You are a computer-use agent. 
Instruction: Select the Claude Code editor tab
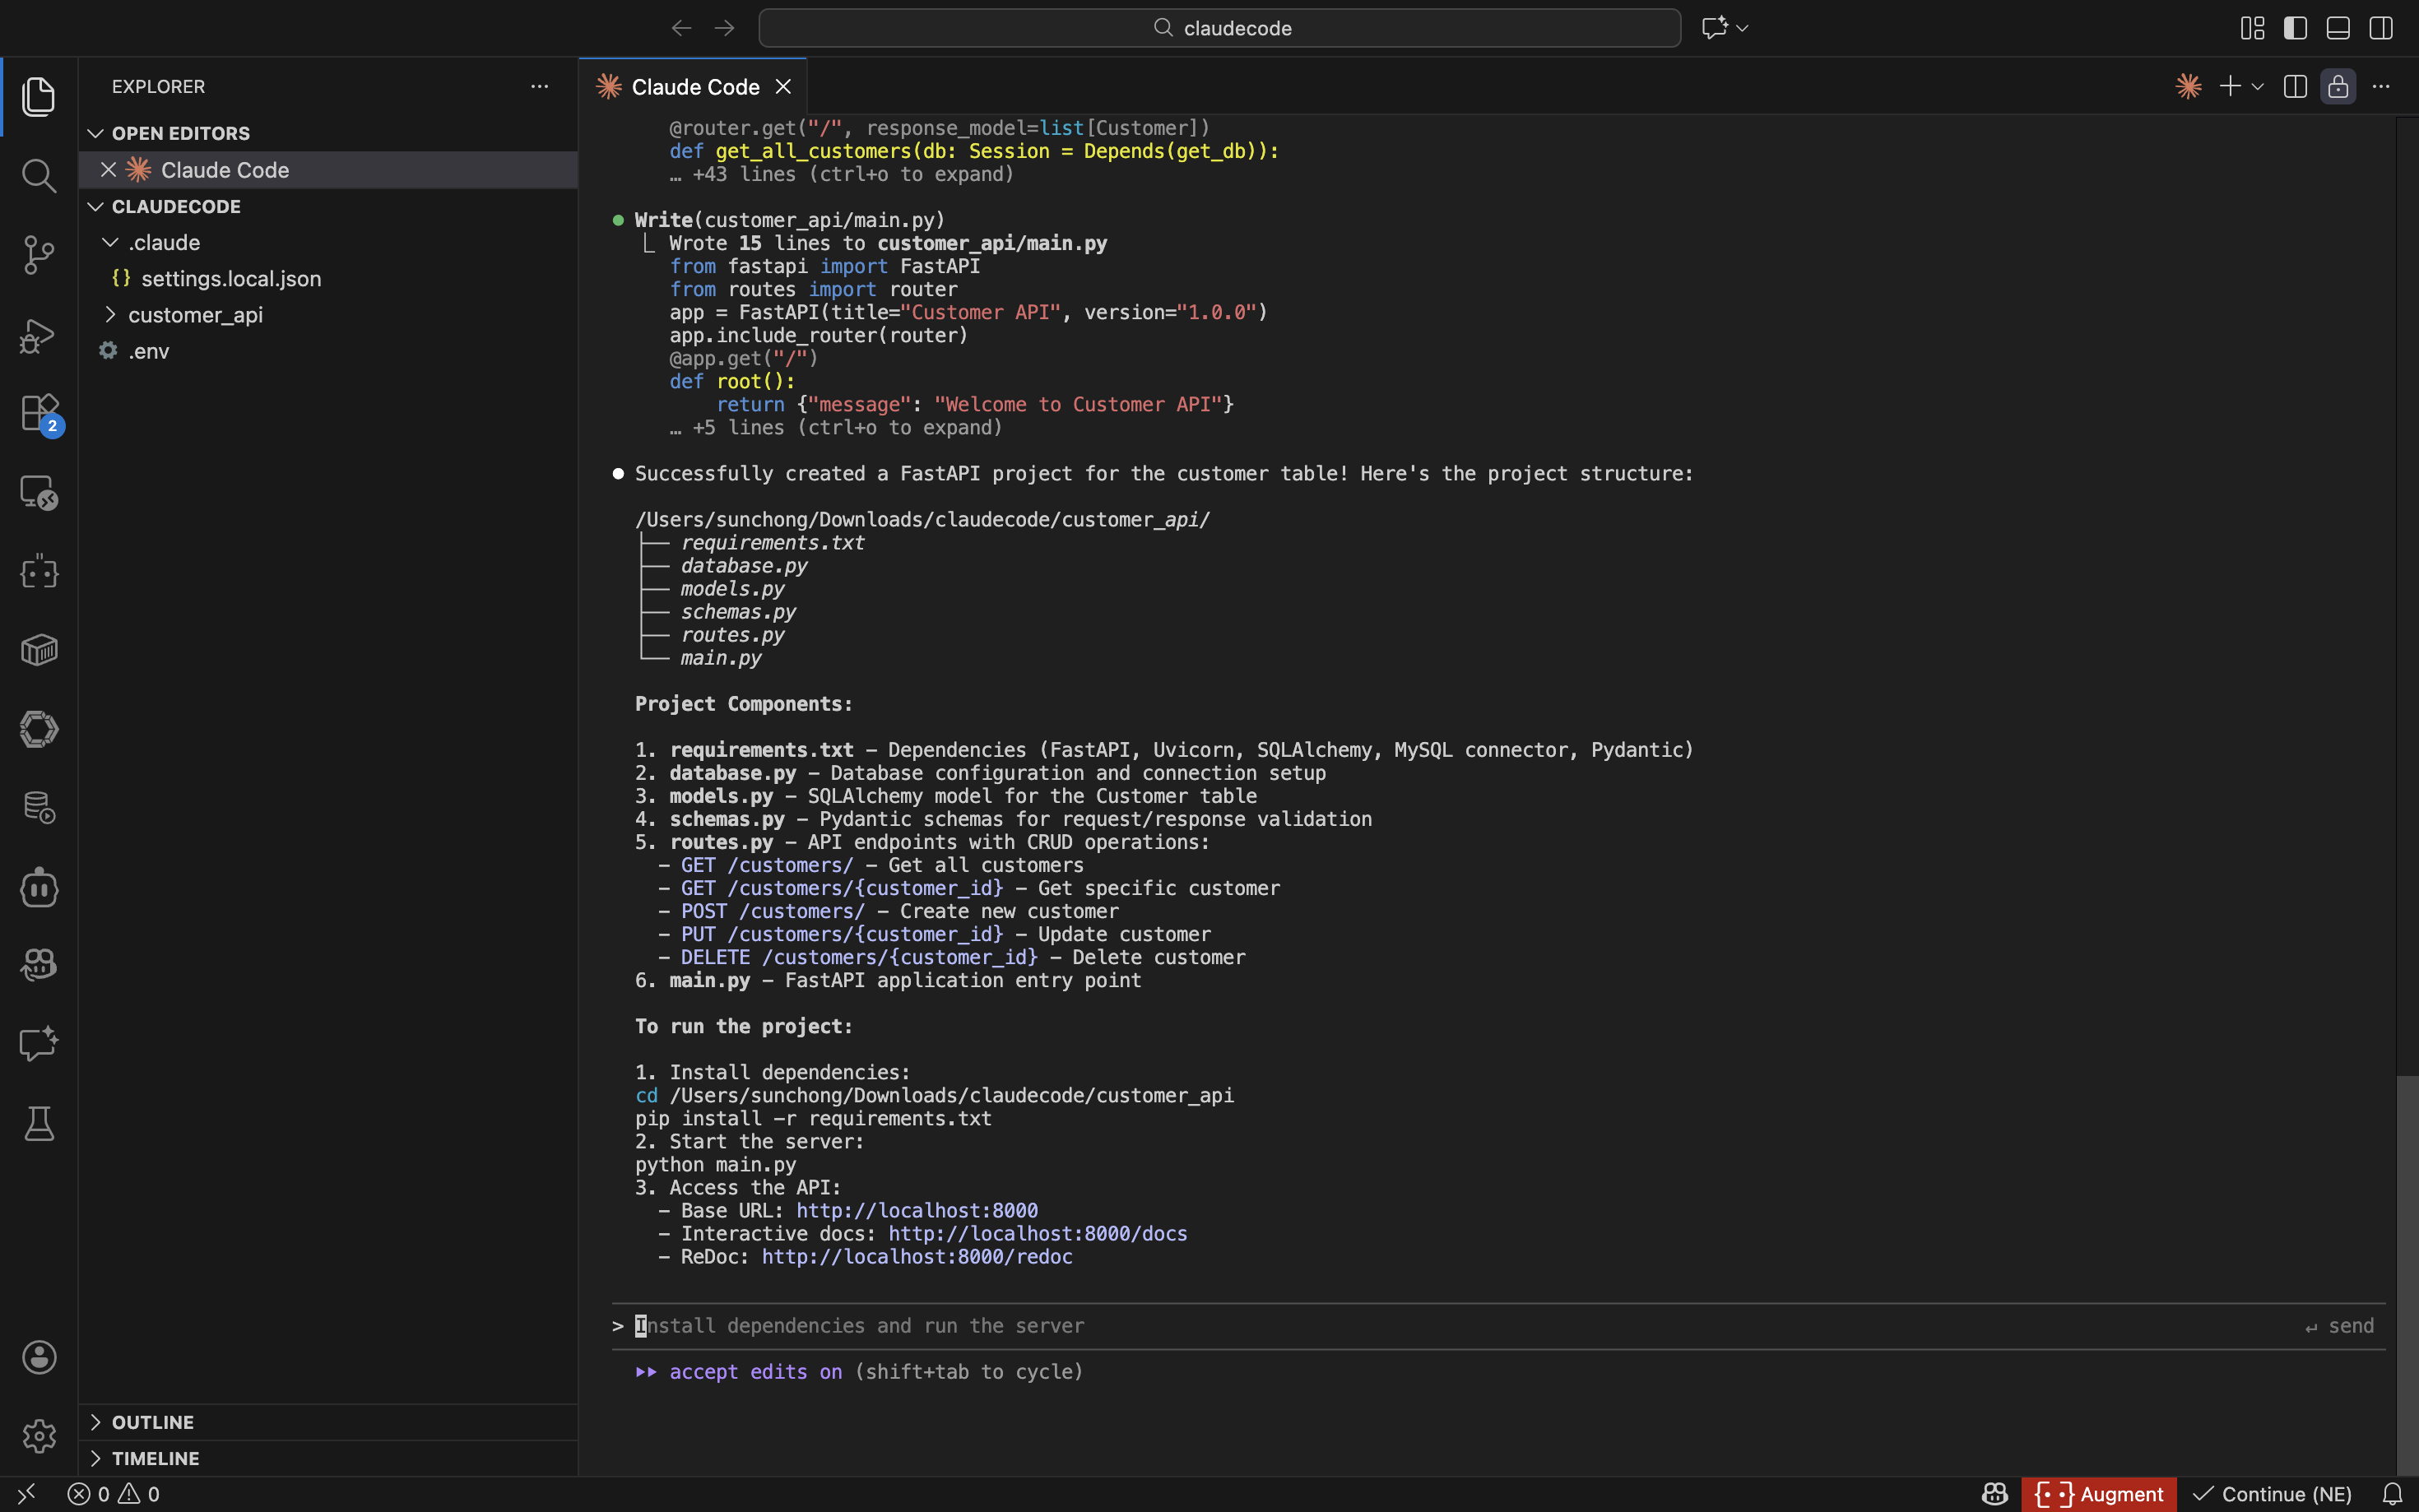[694, 87]
